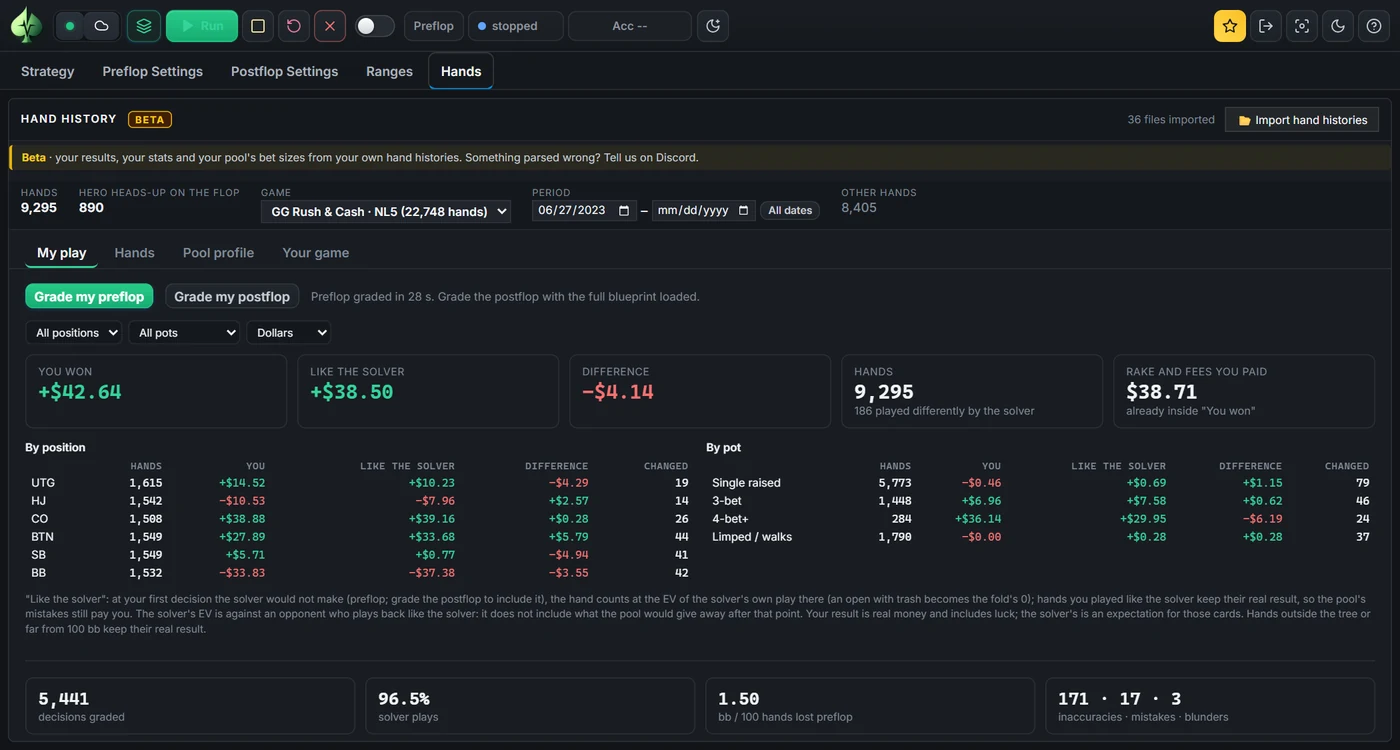Toggle dark mode with the moon icon
The height and width of the screenshot is (750, 1400).
click(x=1338, y=26)
